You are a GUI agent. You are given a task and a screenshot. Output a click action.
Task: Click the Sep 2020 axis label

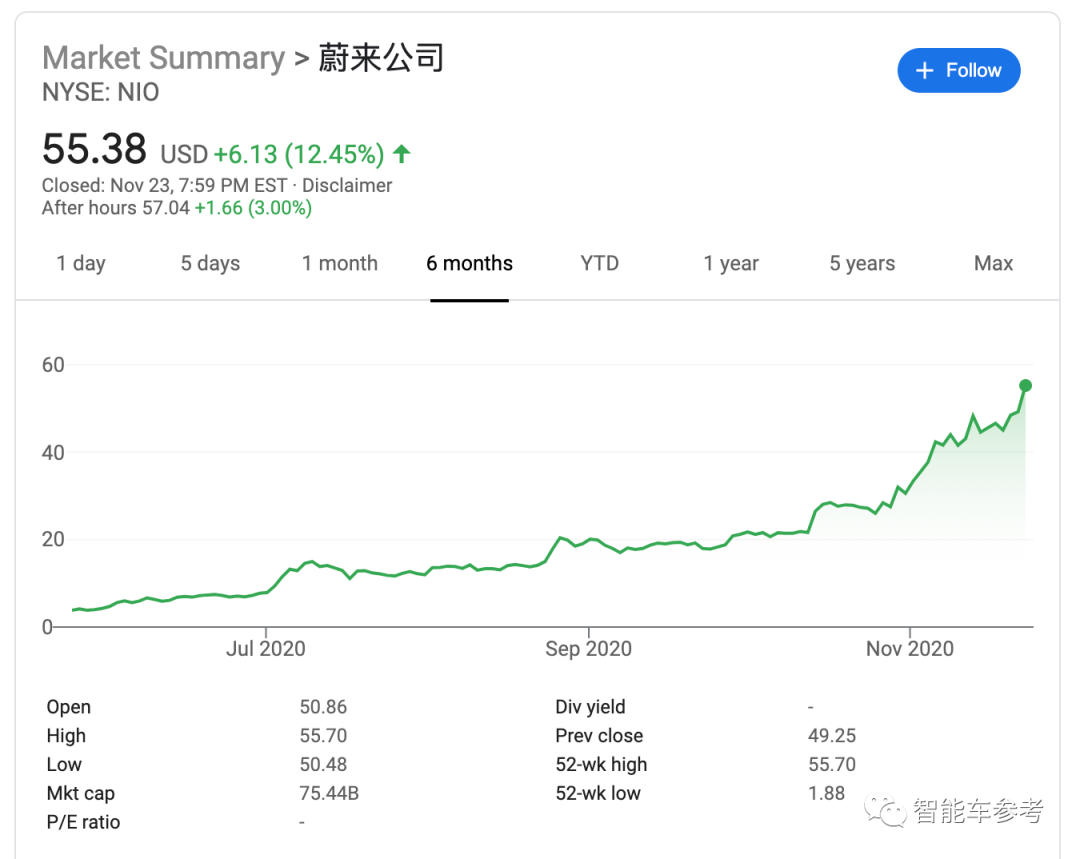(588, 648)
